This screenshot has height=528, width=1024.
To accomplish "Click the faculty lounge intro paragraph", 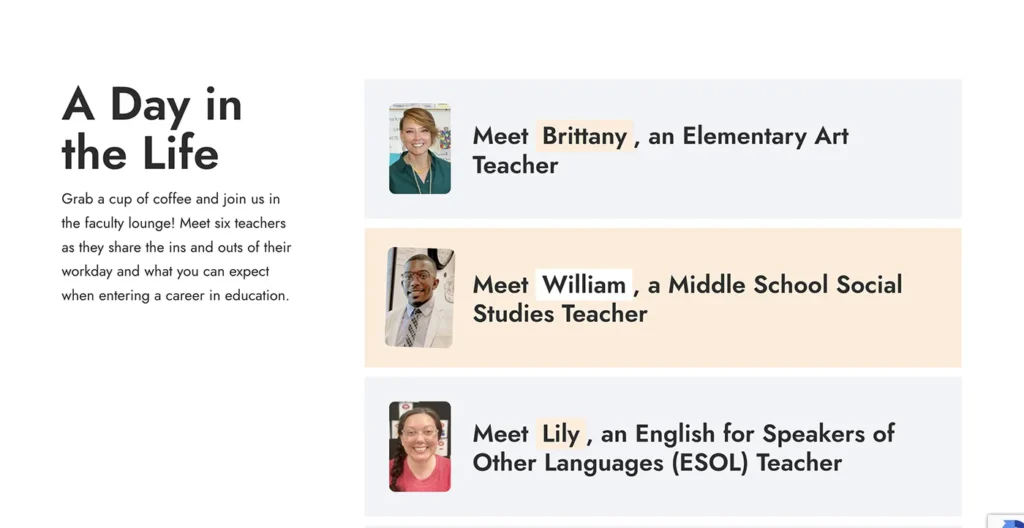I will click(176, 247).
